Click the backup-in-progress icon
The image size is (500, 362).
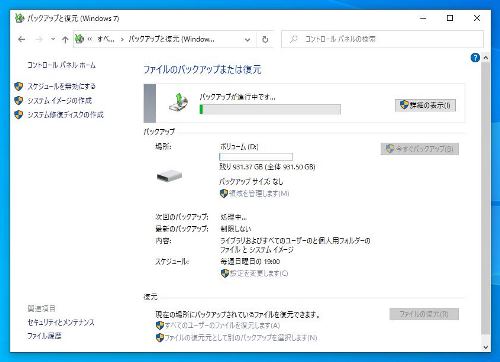pyautogui.click(x=179, y=102)
